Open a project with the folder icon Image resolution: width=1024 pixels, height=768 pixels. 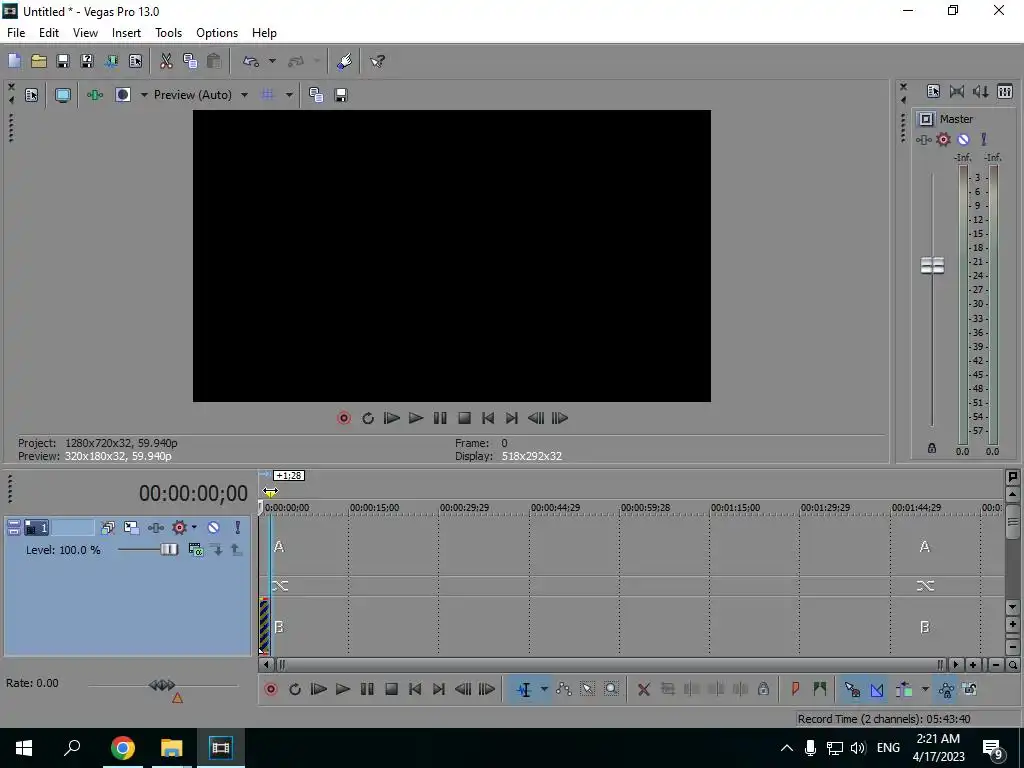click(39, 61)
